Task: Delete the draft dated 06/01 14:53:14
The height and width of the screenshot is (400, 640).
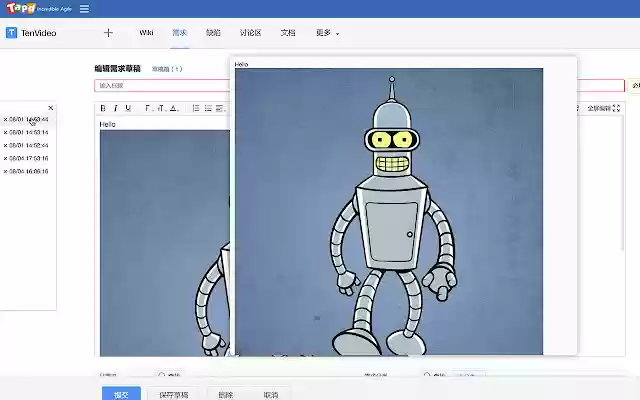Action: click(5, 133)
